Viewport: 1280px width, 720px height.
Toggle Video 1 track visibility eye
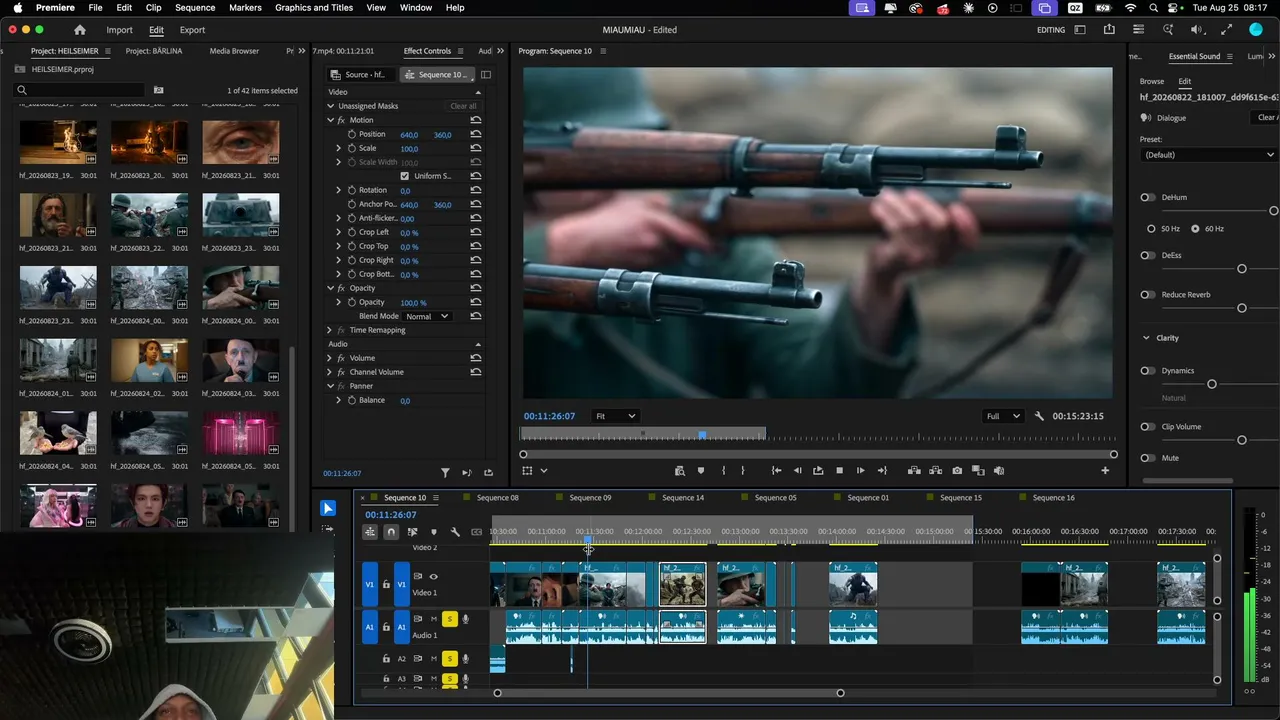(433, 577)
